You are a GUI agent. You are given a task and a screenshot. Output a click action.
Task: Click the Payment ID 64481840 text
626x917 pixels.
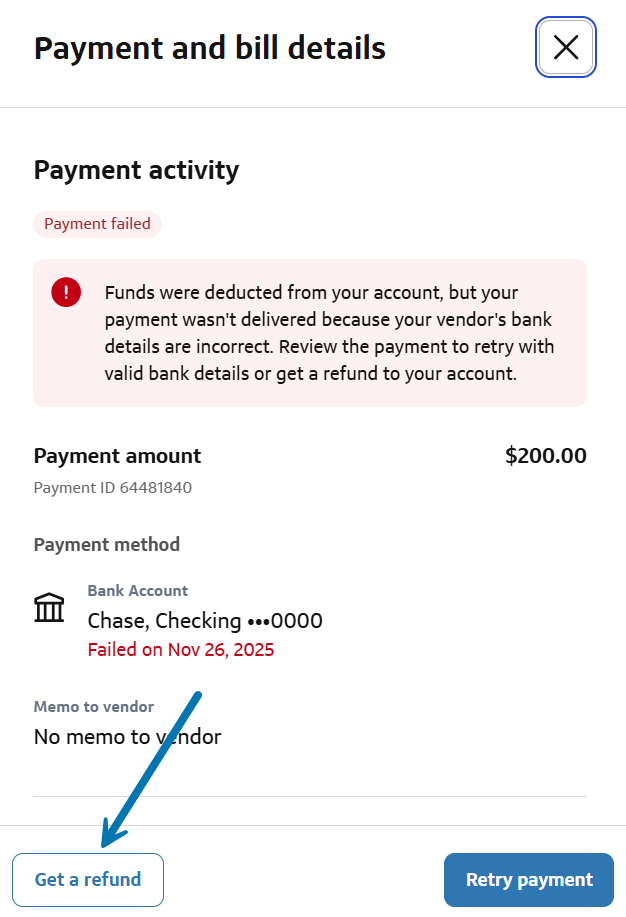[113, 488]
